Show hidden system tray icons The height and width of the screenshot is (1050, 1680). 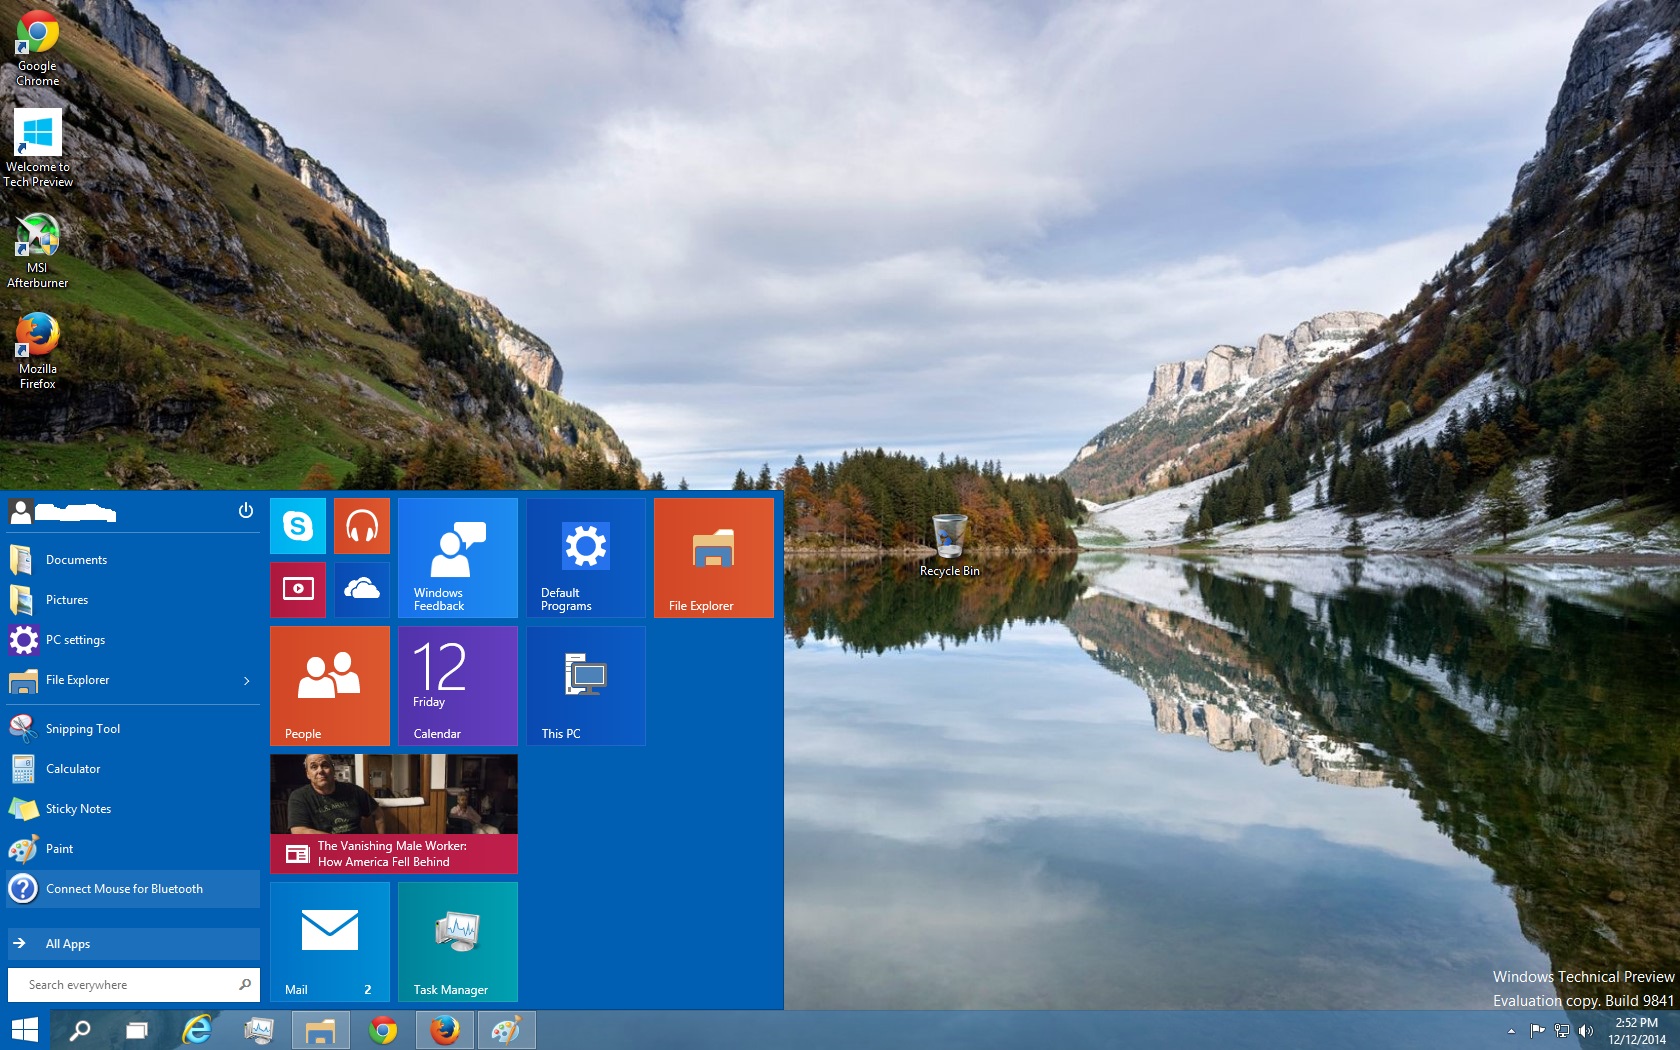[x=1511, y=1031]
